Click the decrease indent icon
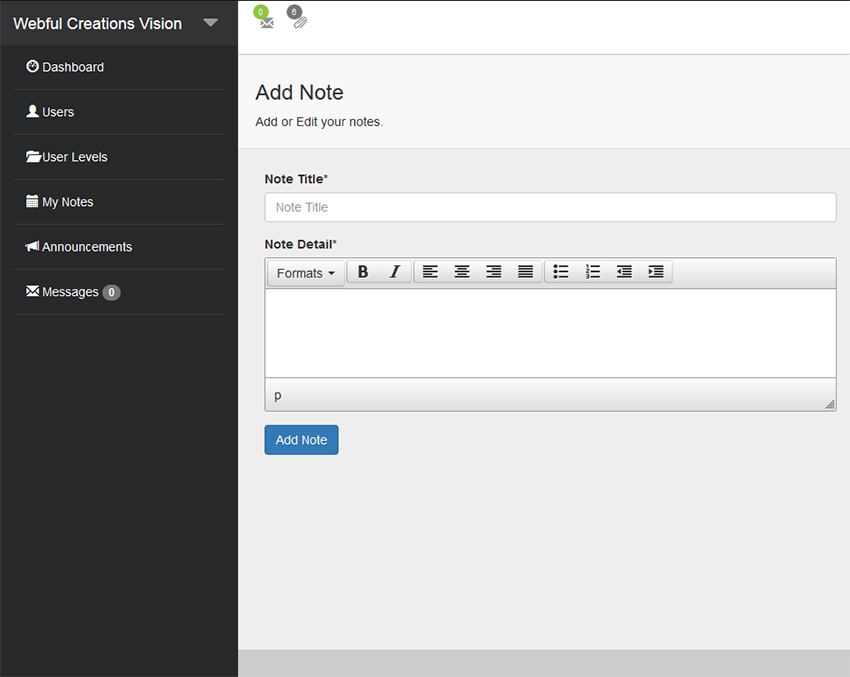Image resolution: width=850 pixels, height=677 pixels. (624, 271)
